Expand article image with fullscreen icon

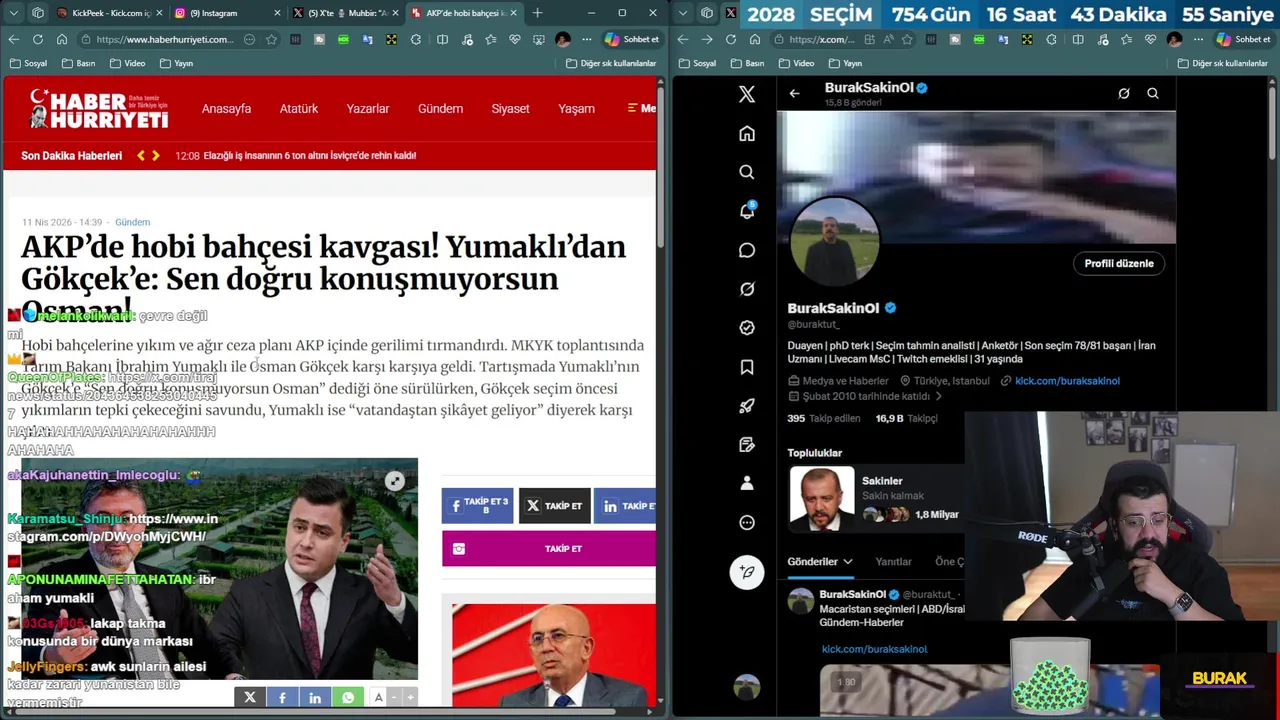tap(395, 481)
